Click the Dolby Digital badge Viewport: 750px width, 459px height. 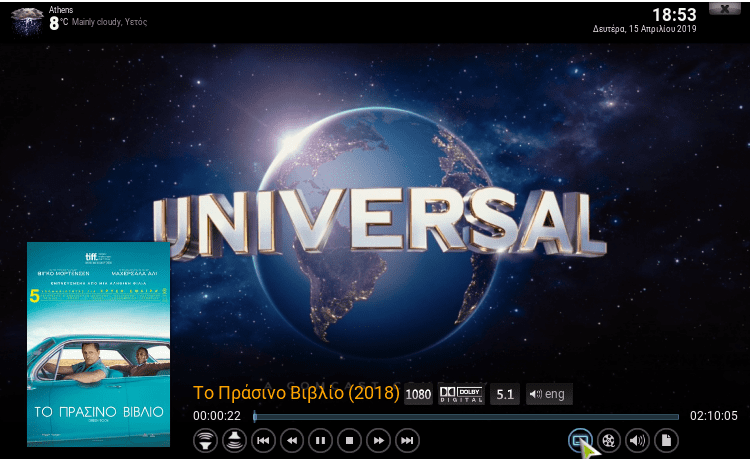[461, 394]
